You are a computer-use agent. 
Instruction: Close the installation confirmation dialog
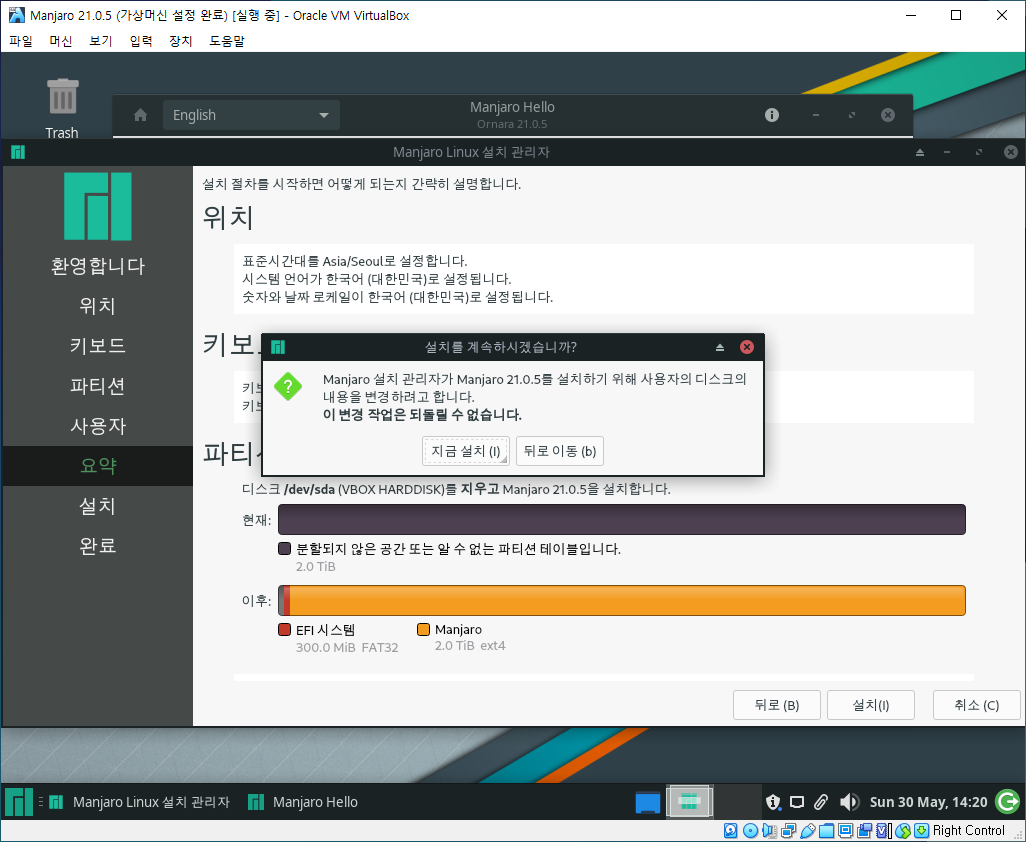click(x=747, y=347)
